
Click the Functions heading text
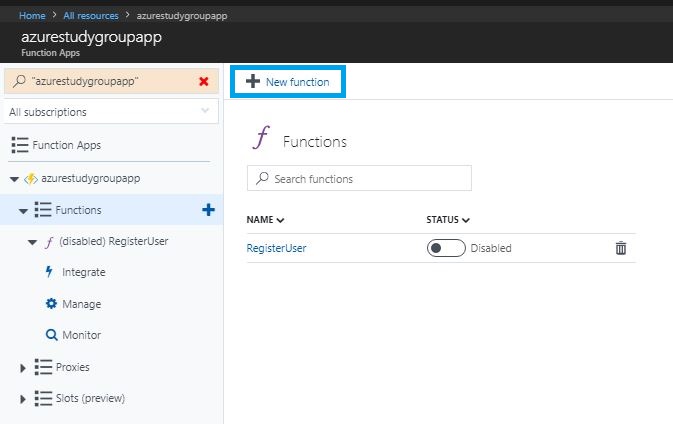pos(315,142)
